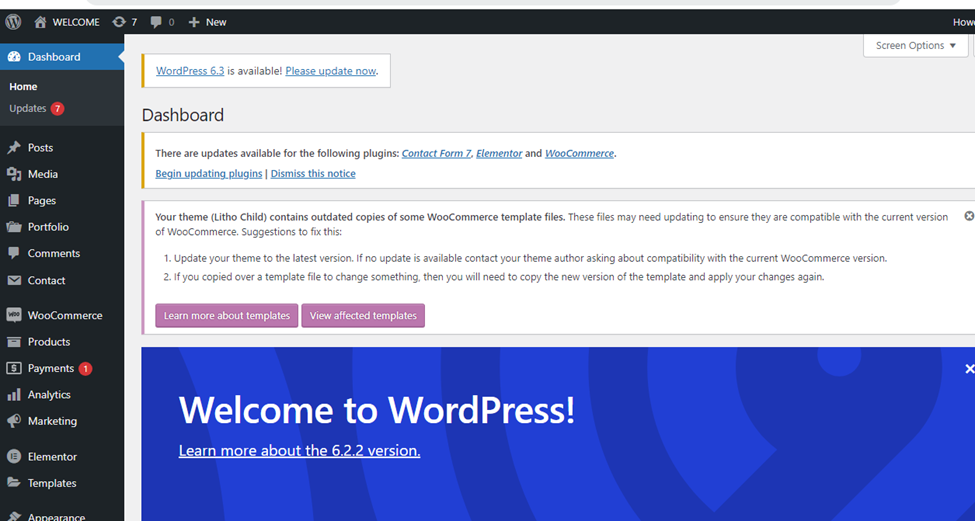This screenshot has width=975, height=521.
Task: Click Begin updating plugins link
Action: point(209,173)
